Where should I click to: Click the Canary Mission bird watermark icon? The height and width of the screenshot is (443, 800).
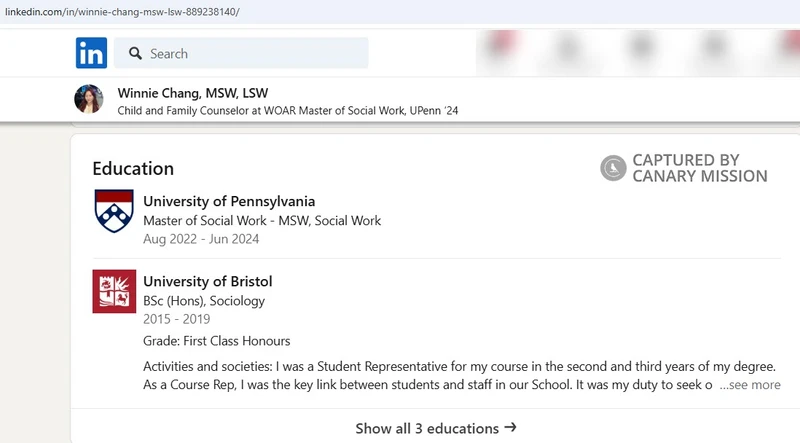613,168
